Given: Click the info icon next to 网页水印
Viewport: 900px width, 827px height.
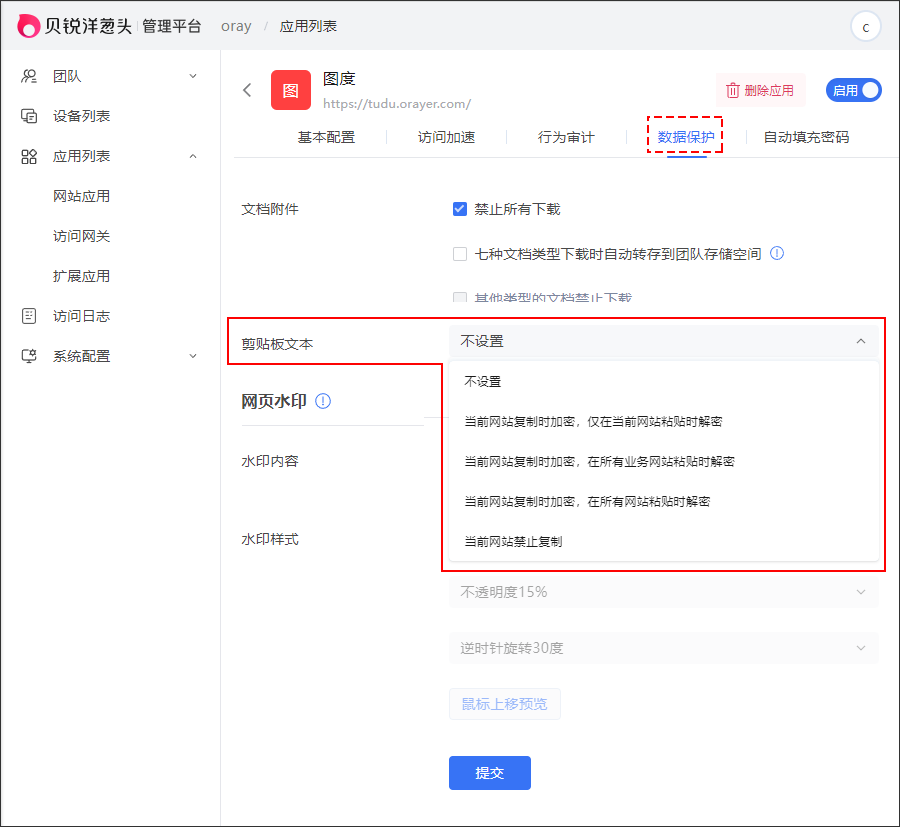Looking at the screenshot, I should tap(323, 401).
